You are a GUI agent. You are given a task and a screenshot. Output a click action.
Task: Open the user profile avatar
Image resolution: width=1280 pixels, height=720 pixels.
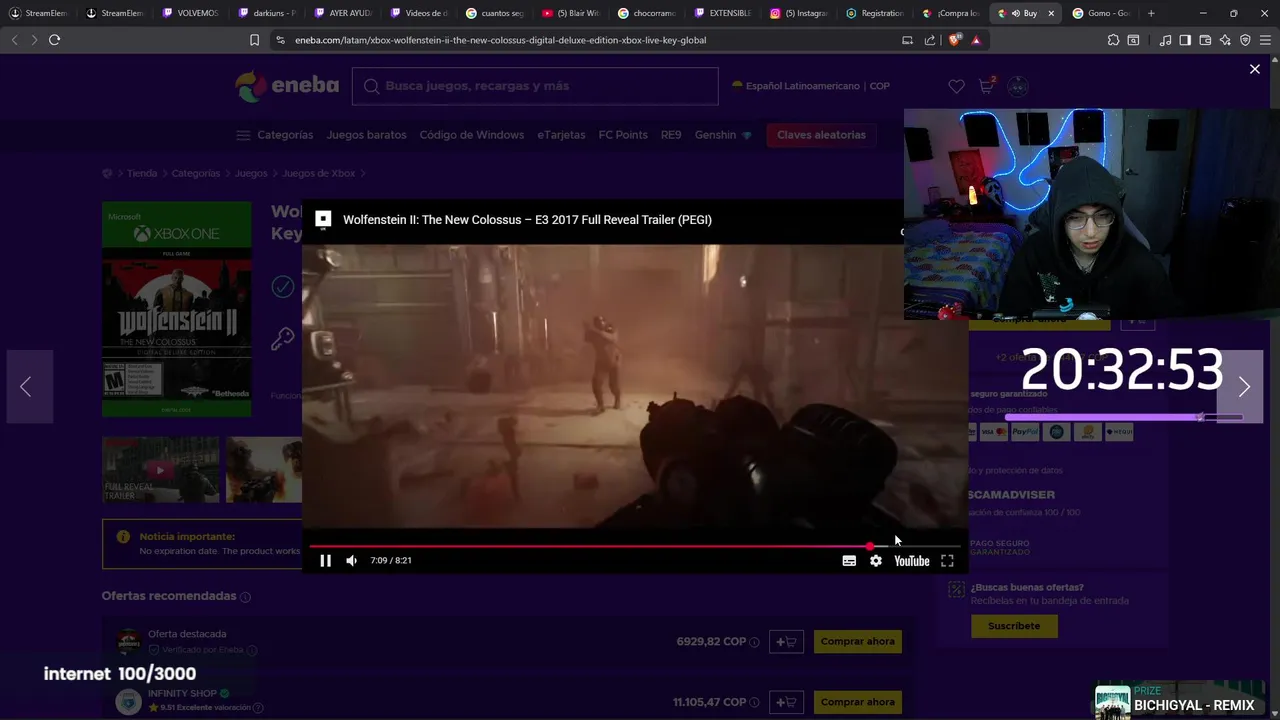point(1018,86)
